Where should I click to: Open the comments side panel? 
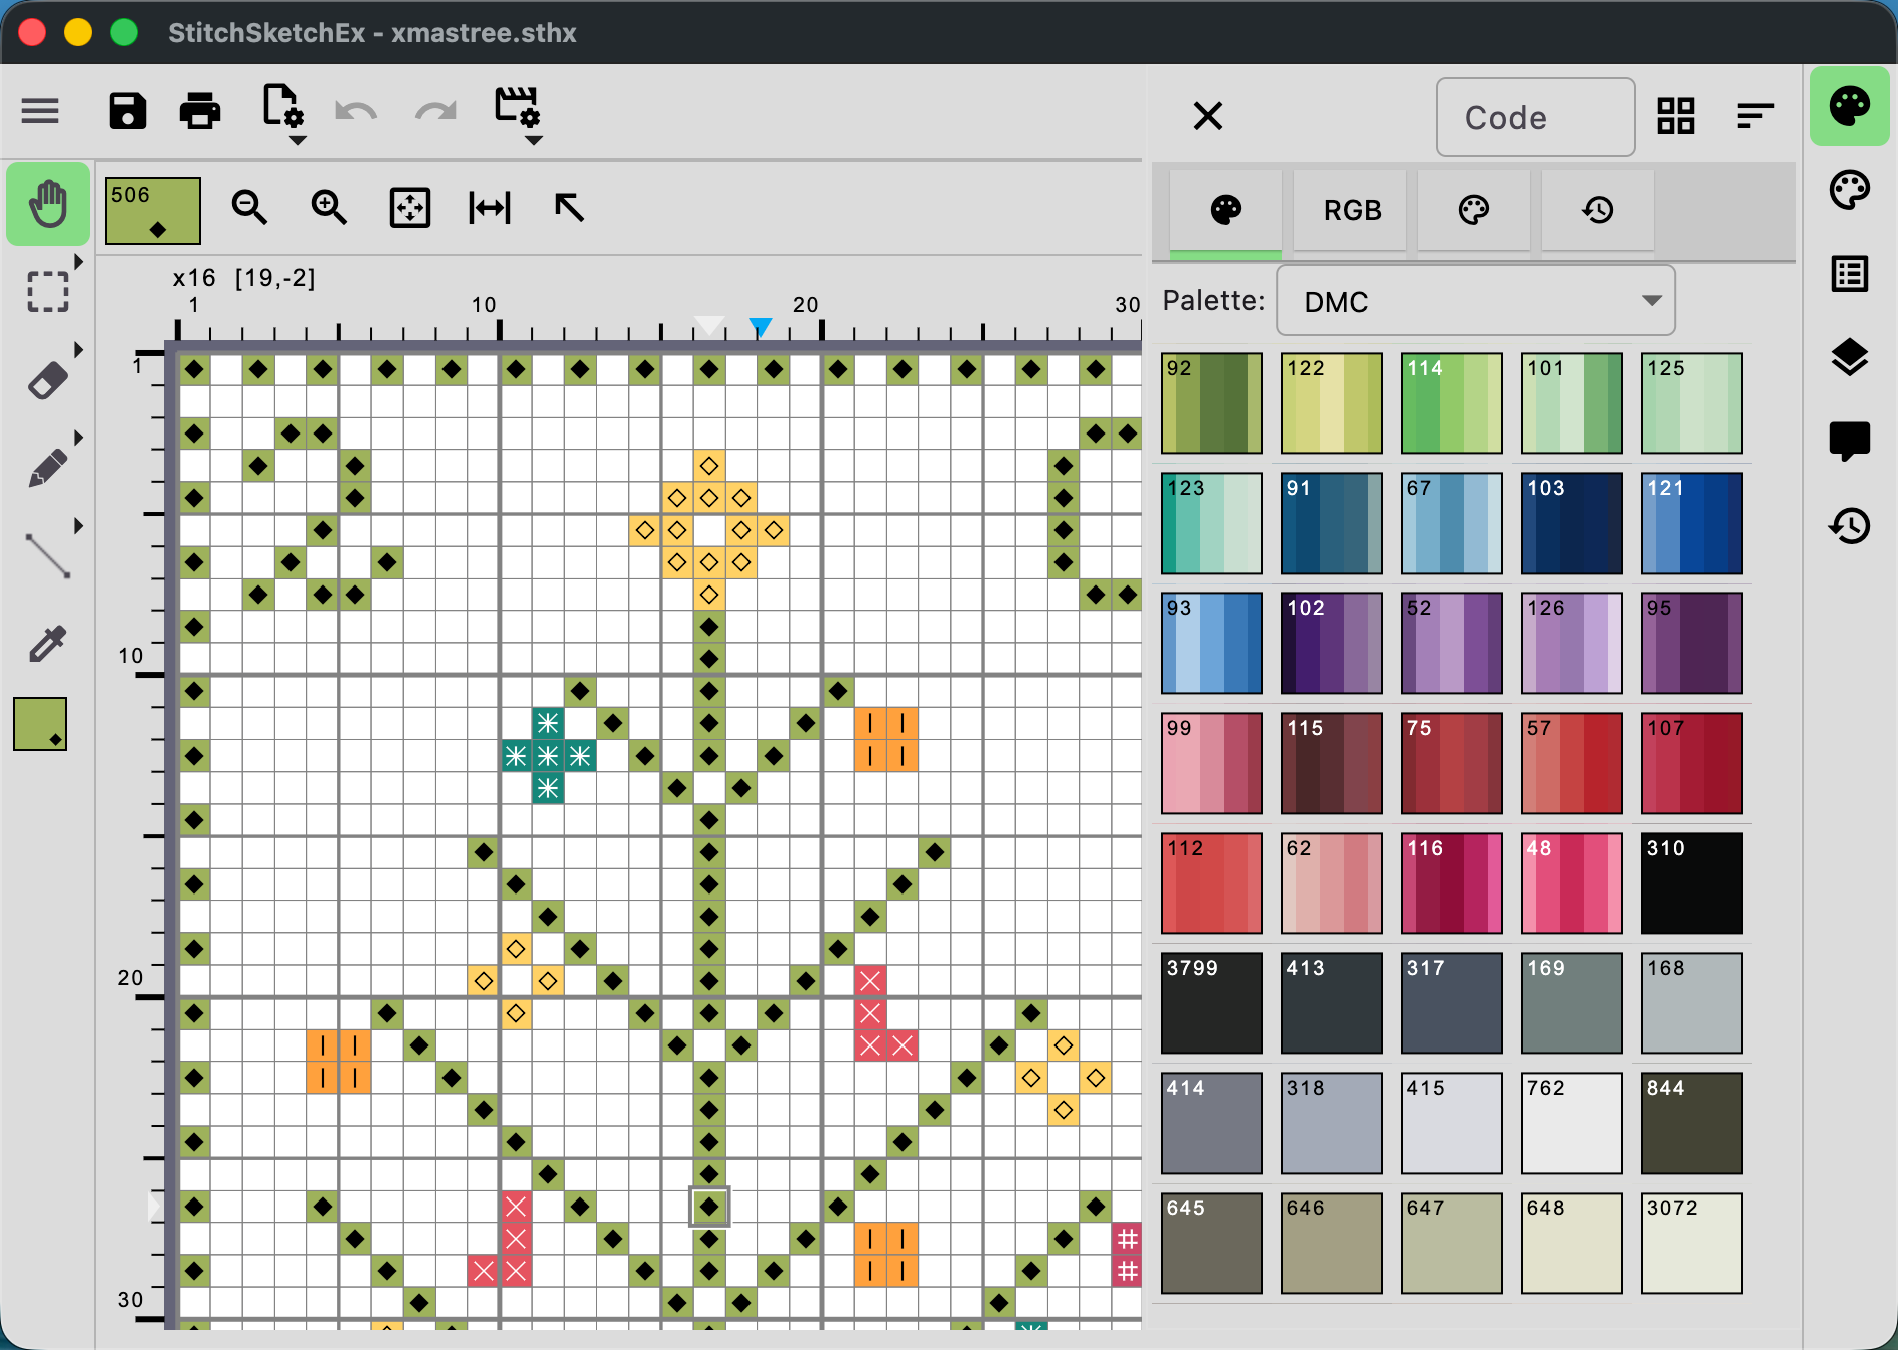pos(1850,441)
